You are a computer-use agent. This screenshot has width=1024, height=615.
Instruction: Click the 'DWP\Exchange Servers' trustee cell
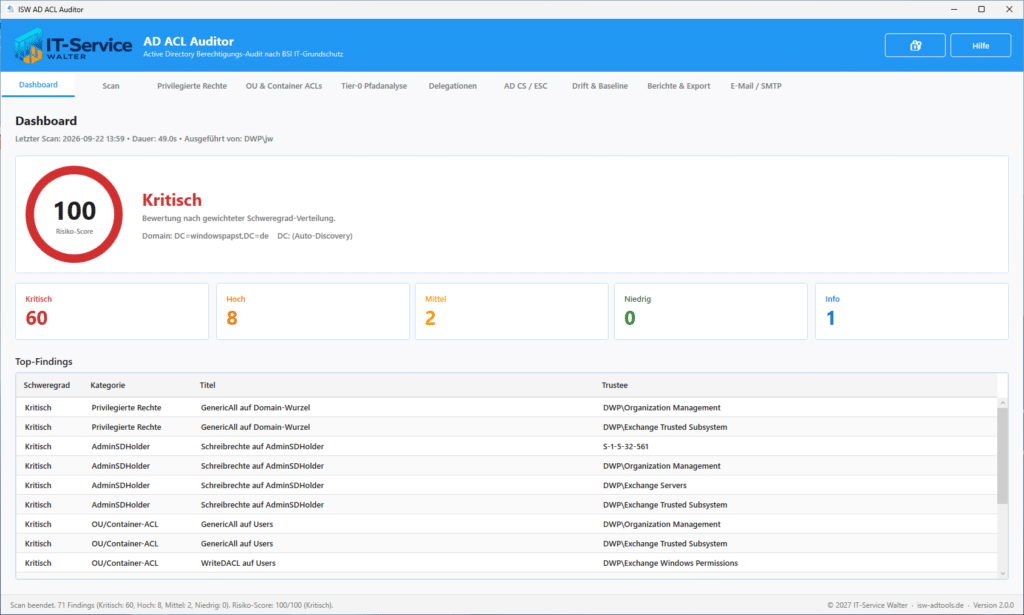pos(645,486)
